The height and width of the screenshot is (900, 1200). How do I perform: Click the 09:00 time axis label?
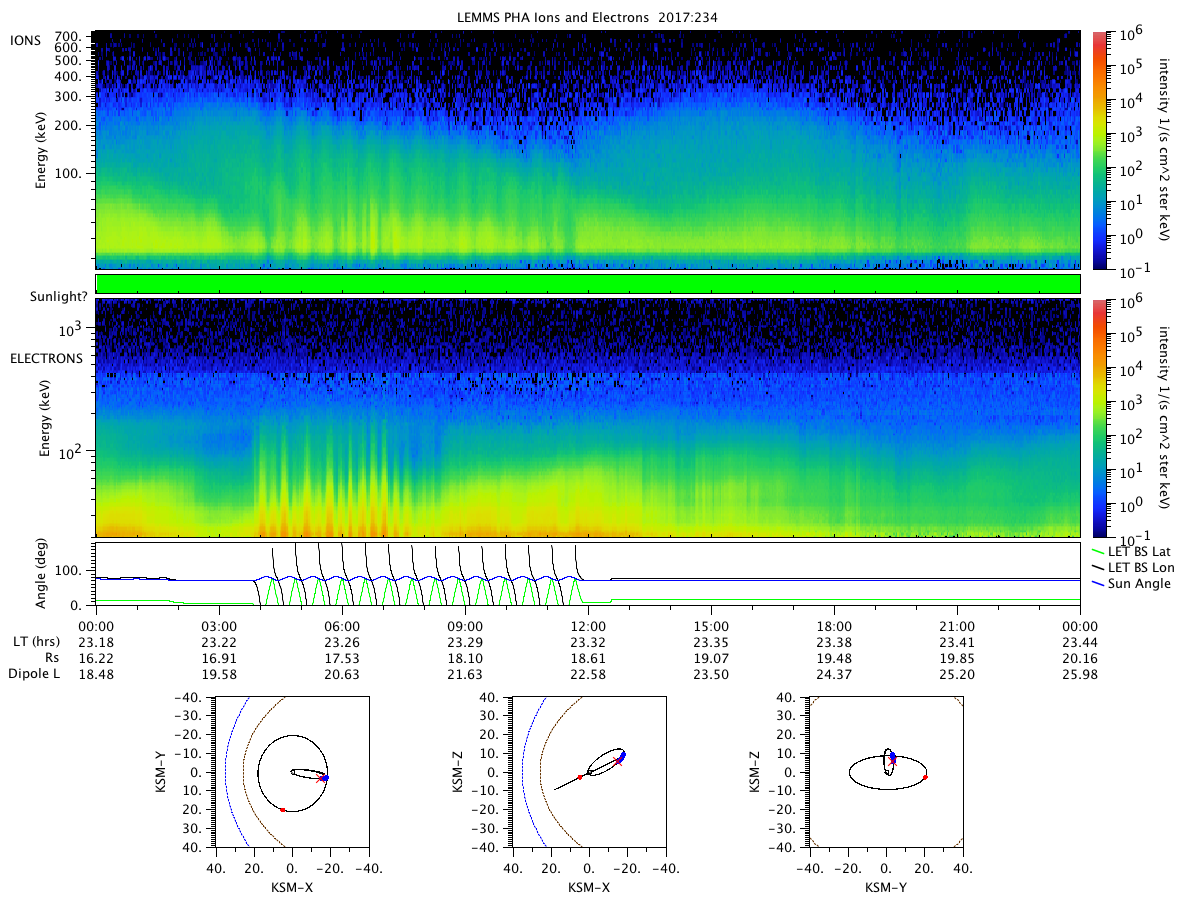coord(465,625)
